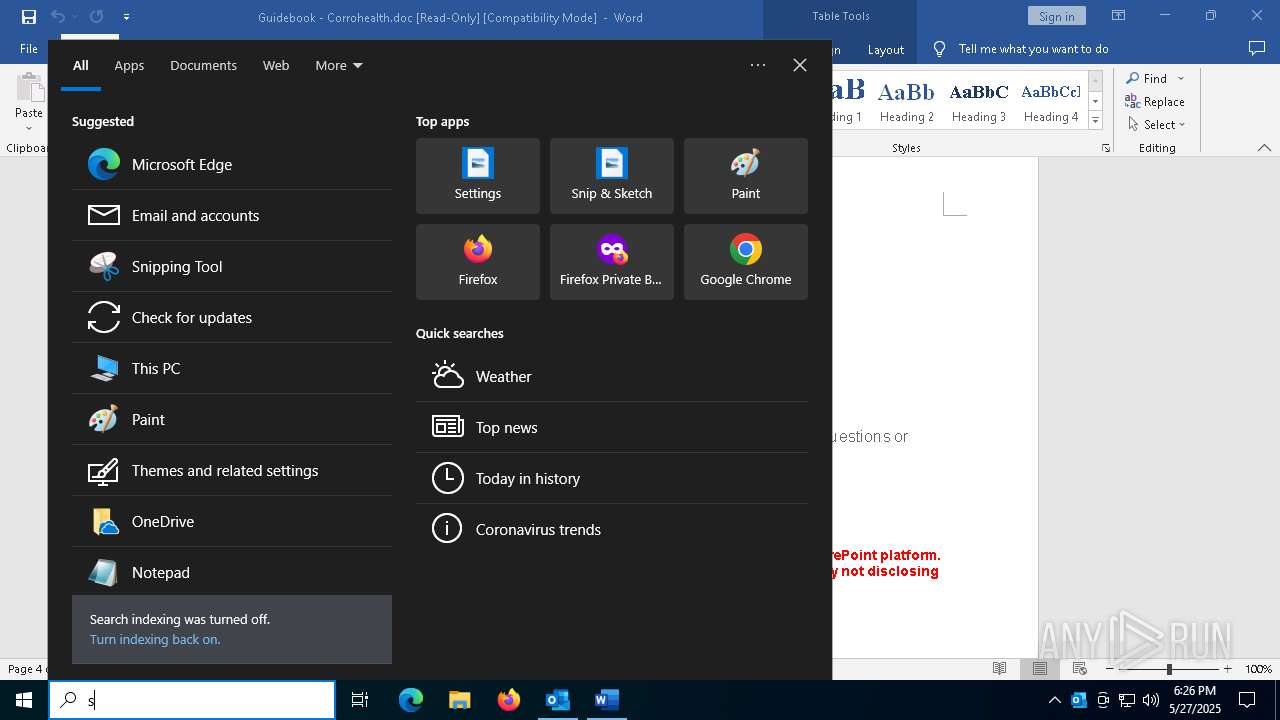The height and width of the screenshot is (720, 1280).
Task: Launch Snipping Tool from suggestions
Action: point(232,266)
